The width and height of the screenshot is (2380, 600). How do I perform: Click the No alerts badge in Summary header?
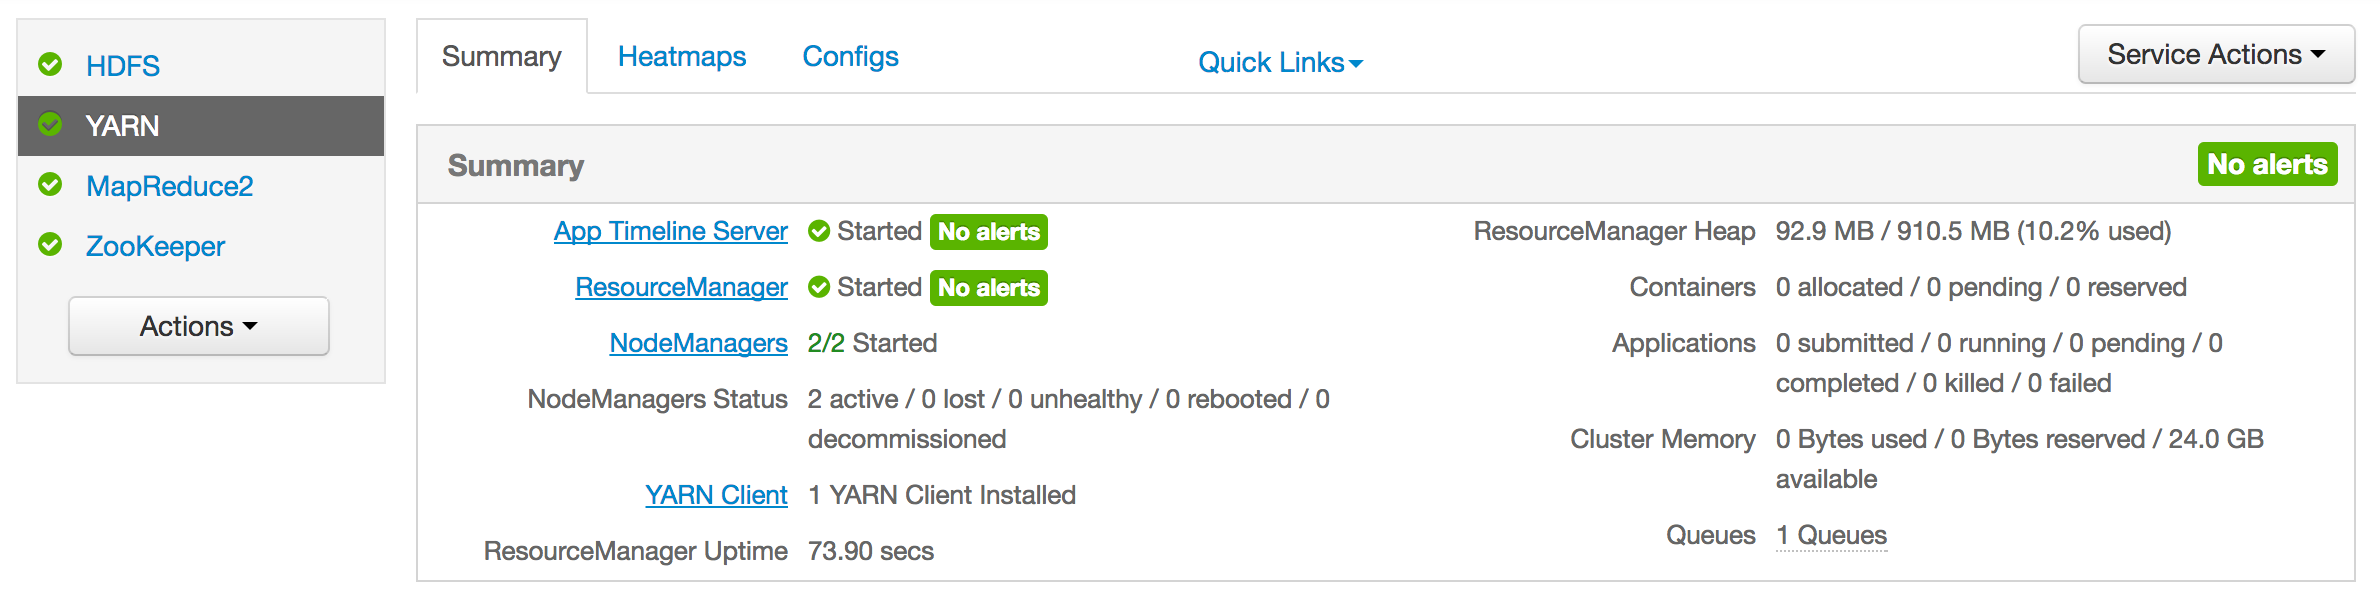pos(2266,165)
